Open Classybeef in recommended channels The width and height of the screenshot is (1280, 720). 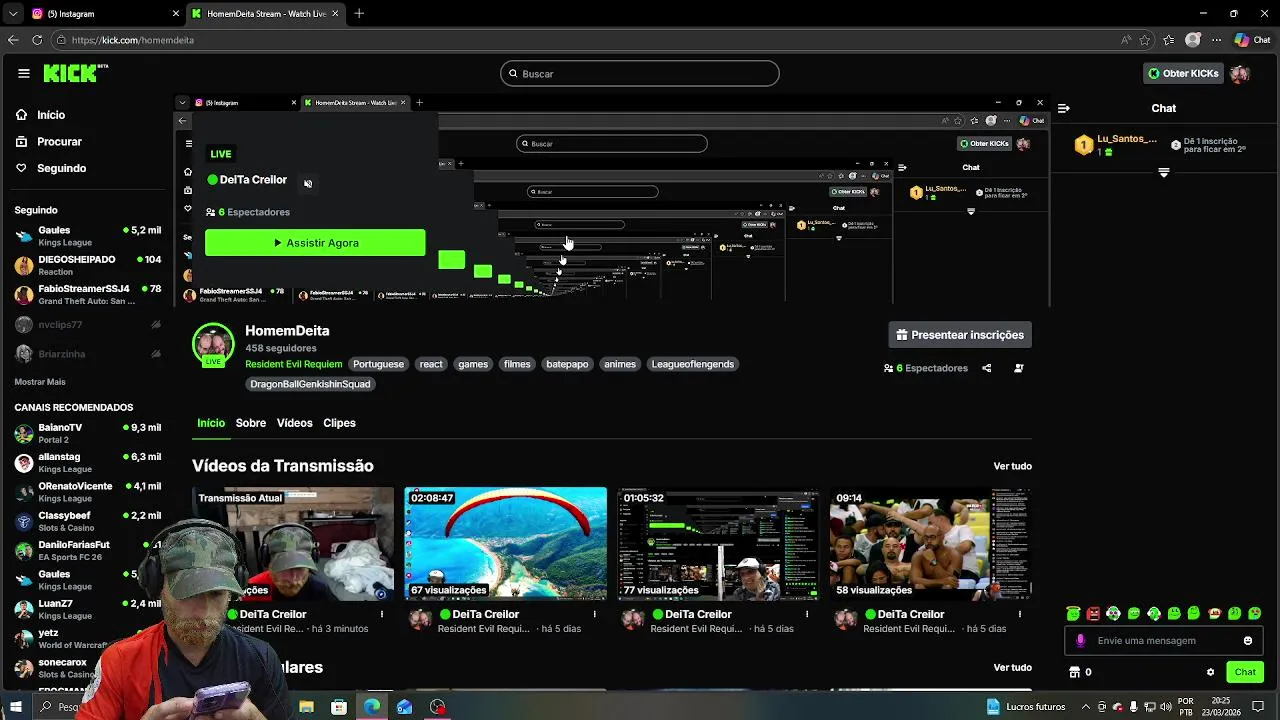[88, 521]
